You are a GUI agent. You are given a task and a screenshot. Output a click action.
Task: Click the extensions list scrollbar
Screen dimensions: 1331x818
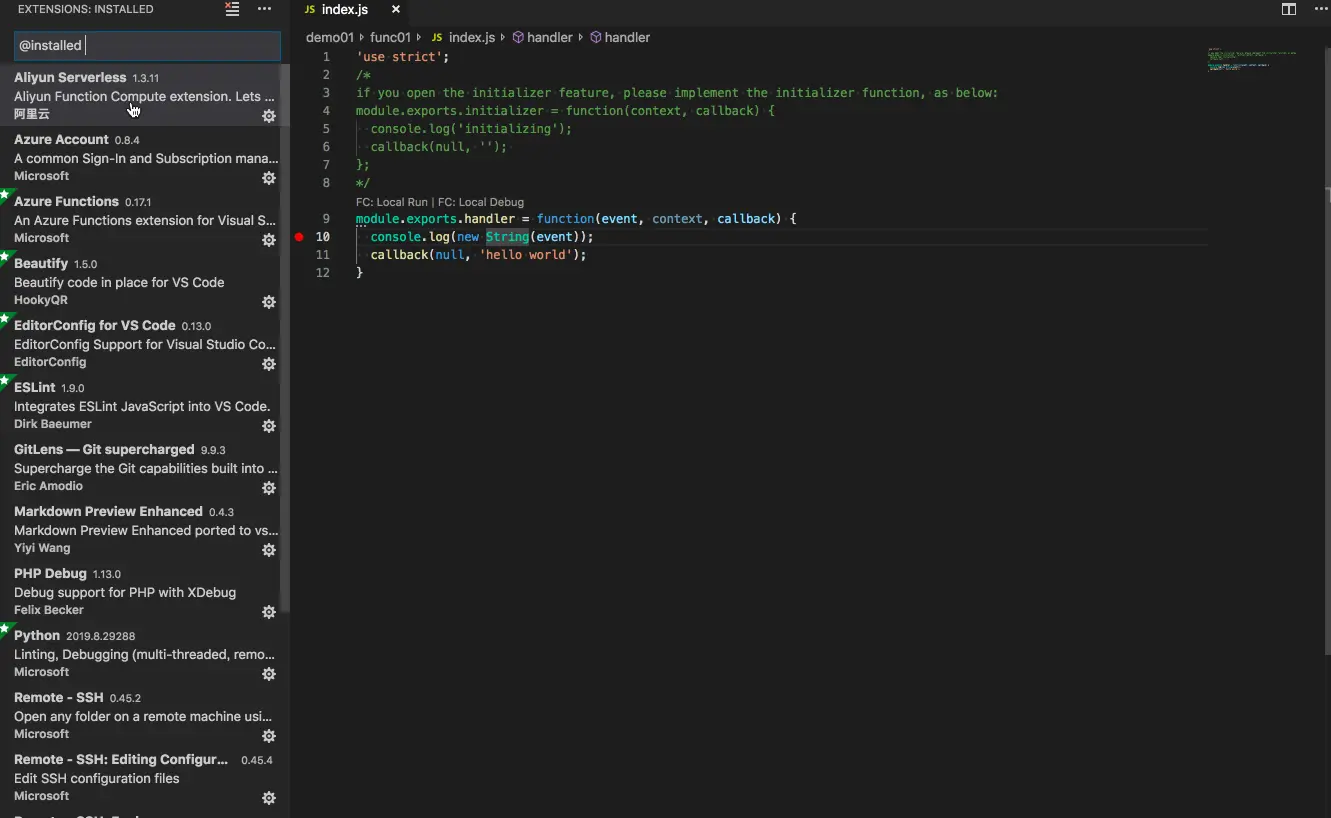tap(285, 340)
